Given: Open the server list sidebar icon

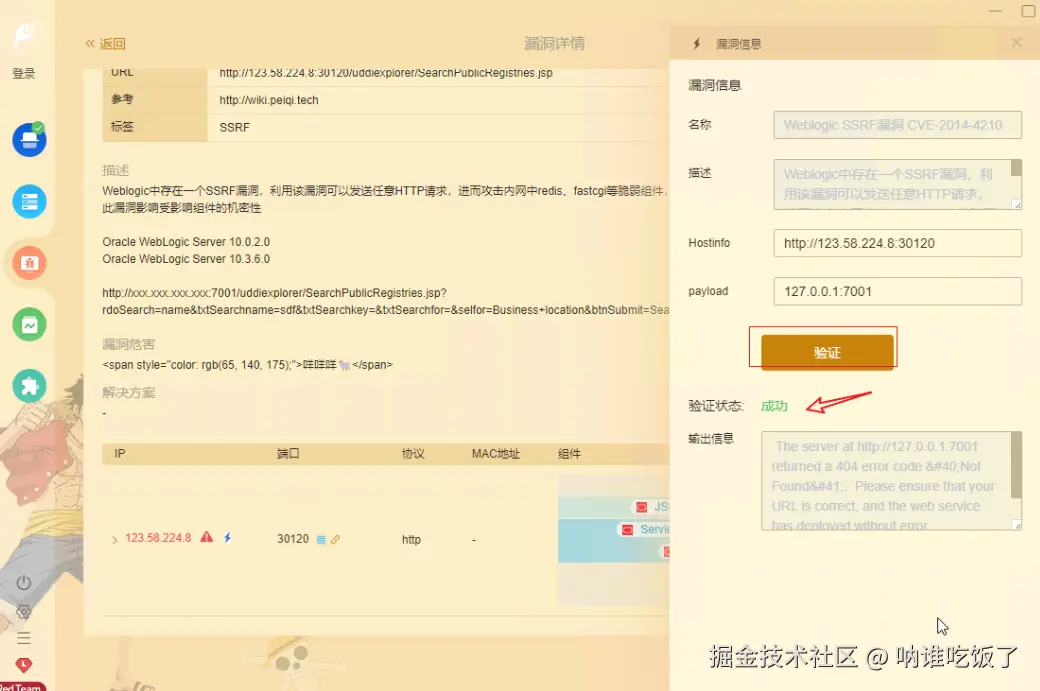Looking at the screenshot, I should (29, 202).
